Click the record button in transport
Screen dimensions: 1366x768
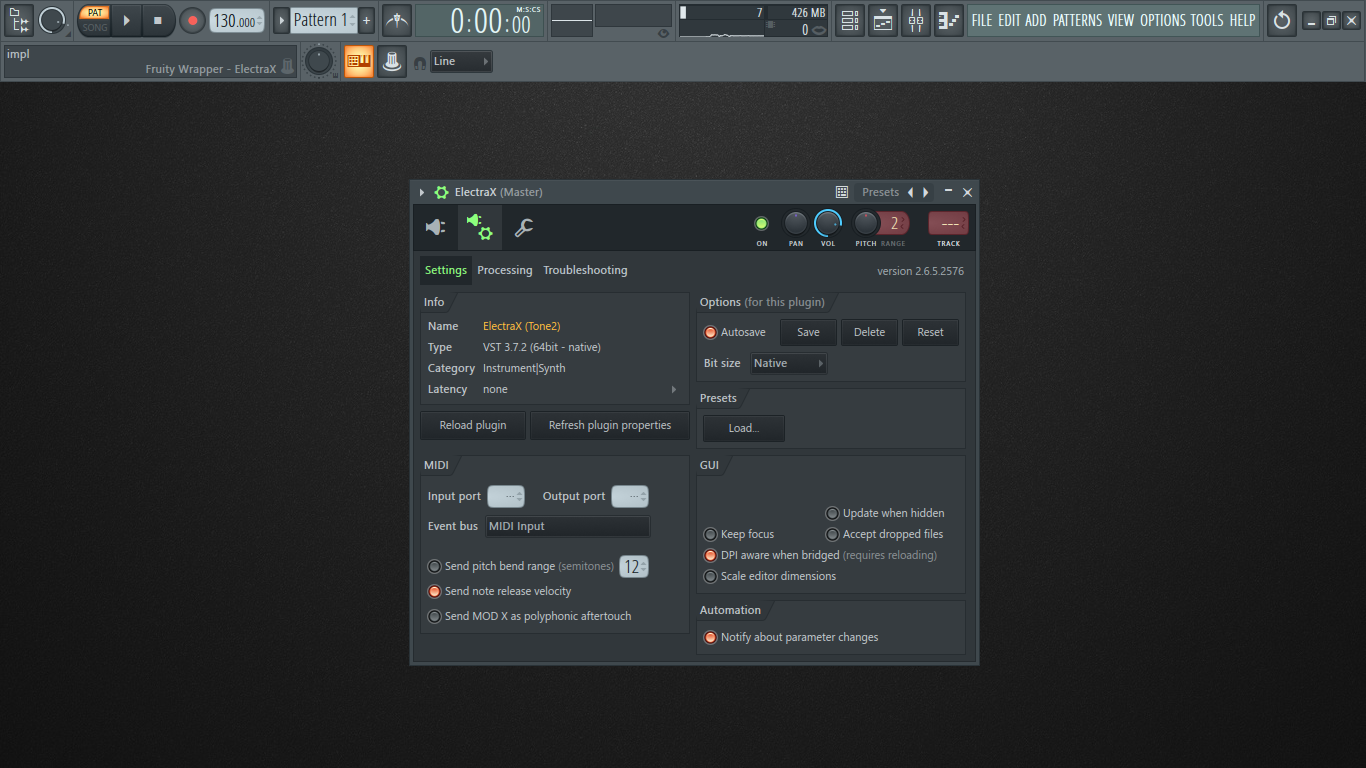192,20
